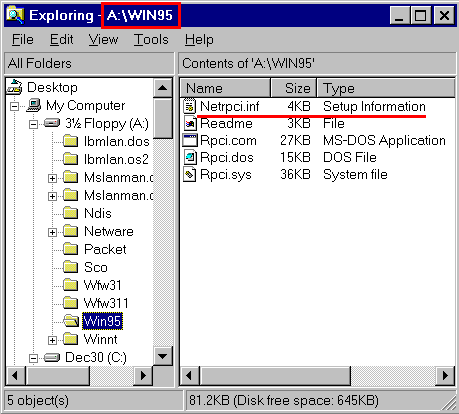
Task: Click the Dec30 (C:) drive icon
Action: point(52,358)
